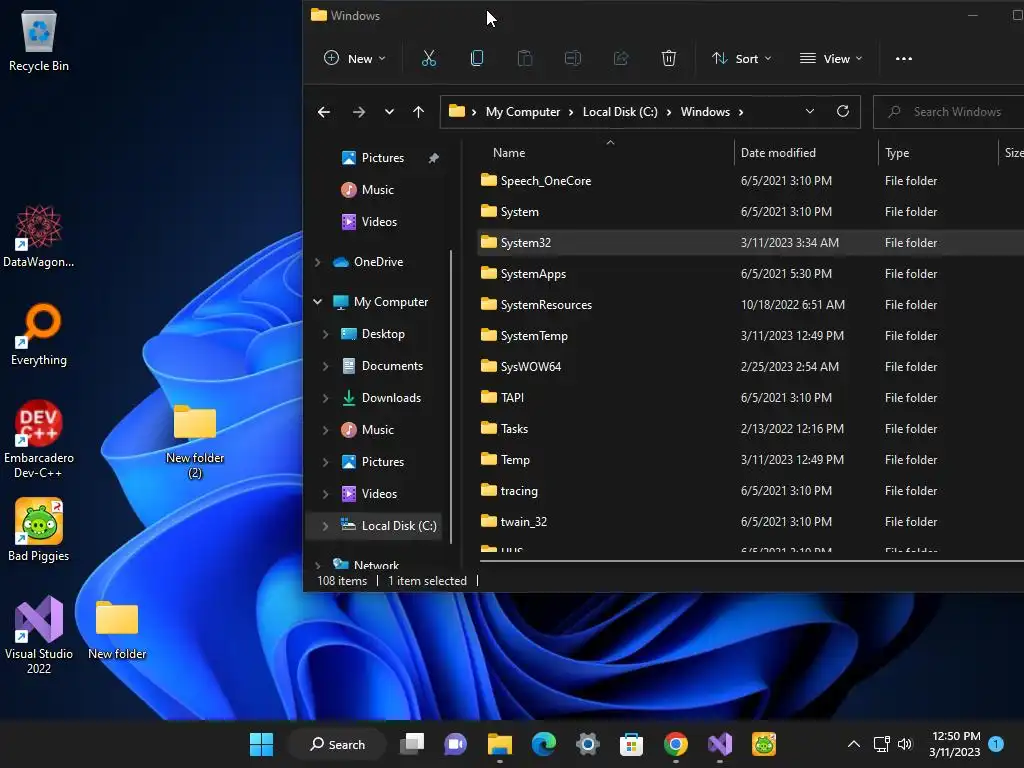The width and height of the screenshot is (1024, 768).
Task: Select the New folder (2) desktop icon
Action: tap(195, 442)
